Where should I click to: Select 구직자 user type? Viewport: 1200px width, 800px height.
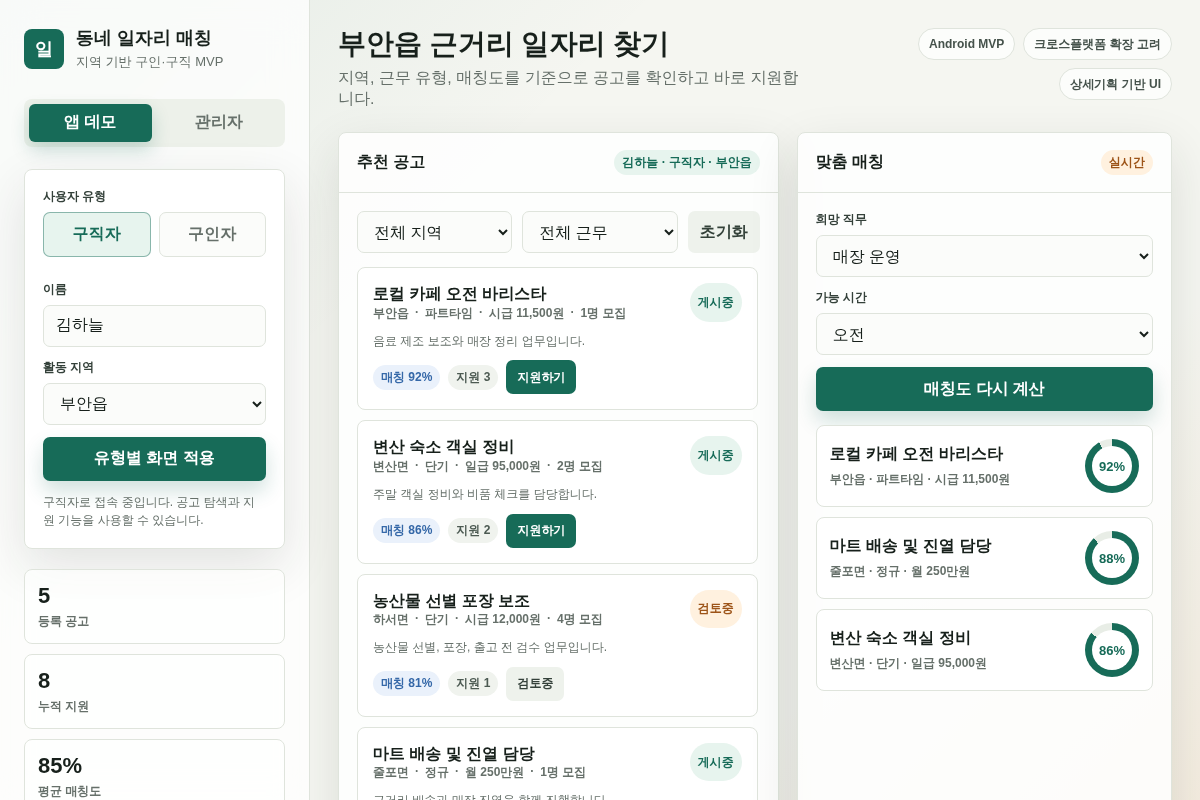[x=97, y=234]
